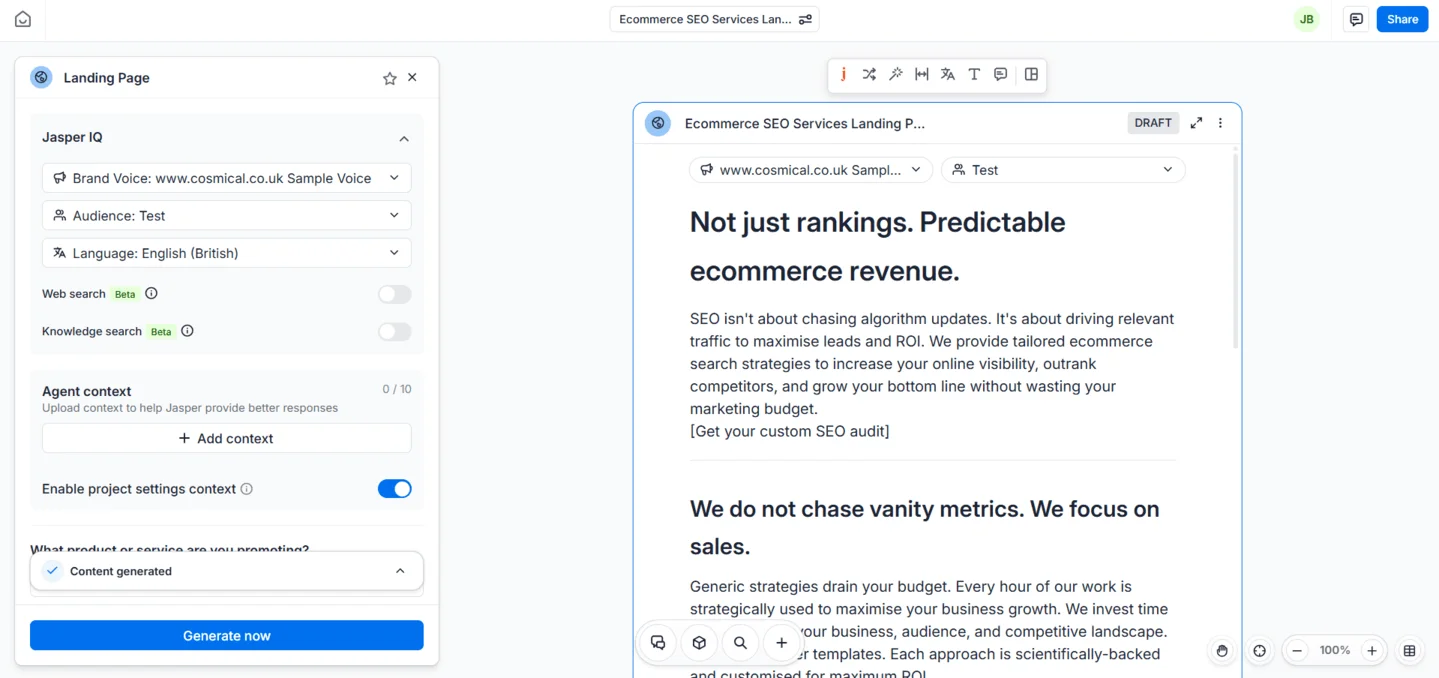Toggle Knowledge search on

tap(394, 332)
